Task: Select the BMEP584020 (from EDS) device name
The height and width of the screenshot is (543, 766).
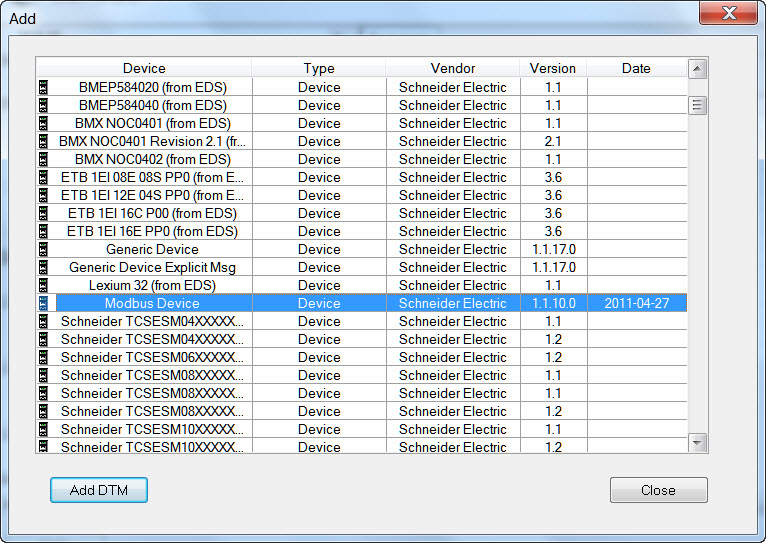Action: pyautogui.click(x=153, y=87)
